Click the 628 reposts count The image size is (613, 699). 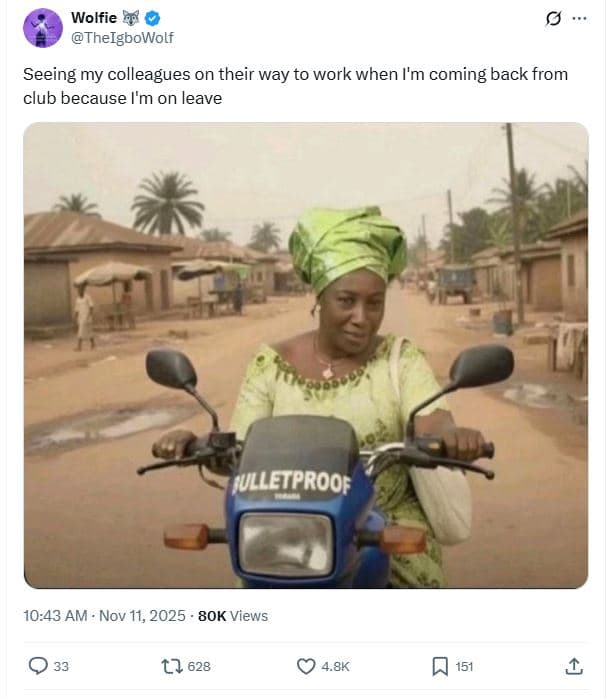coord(199,667)
